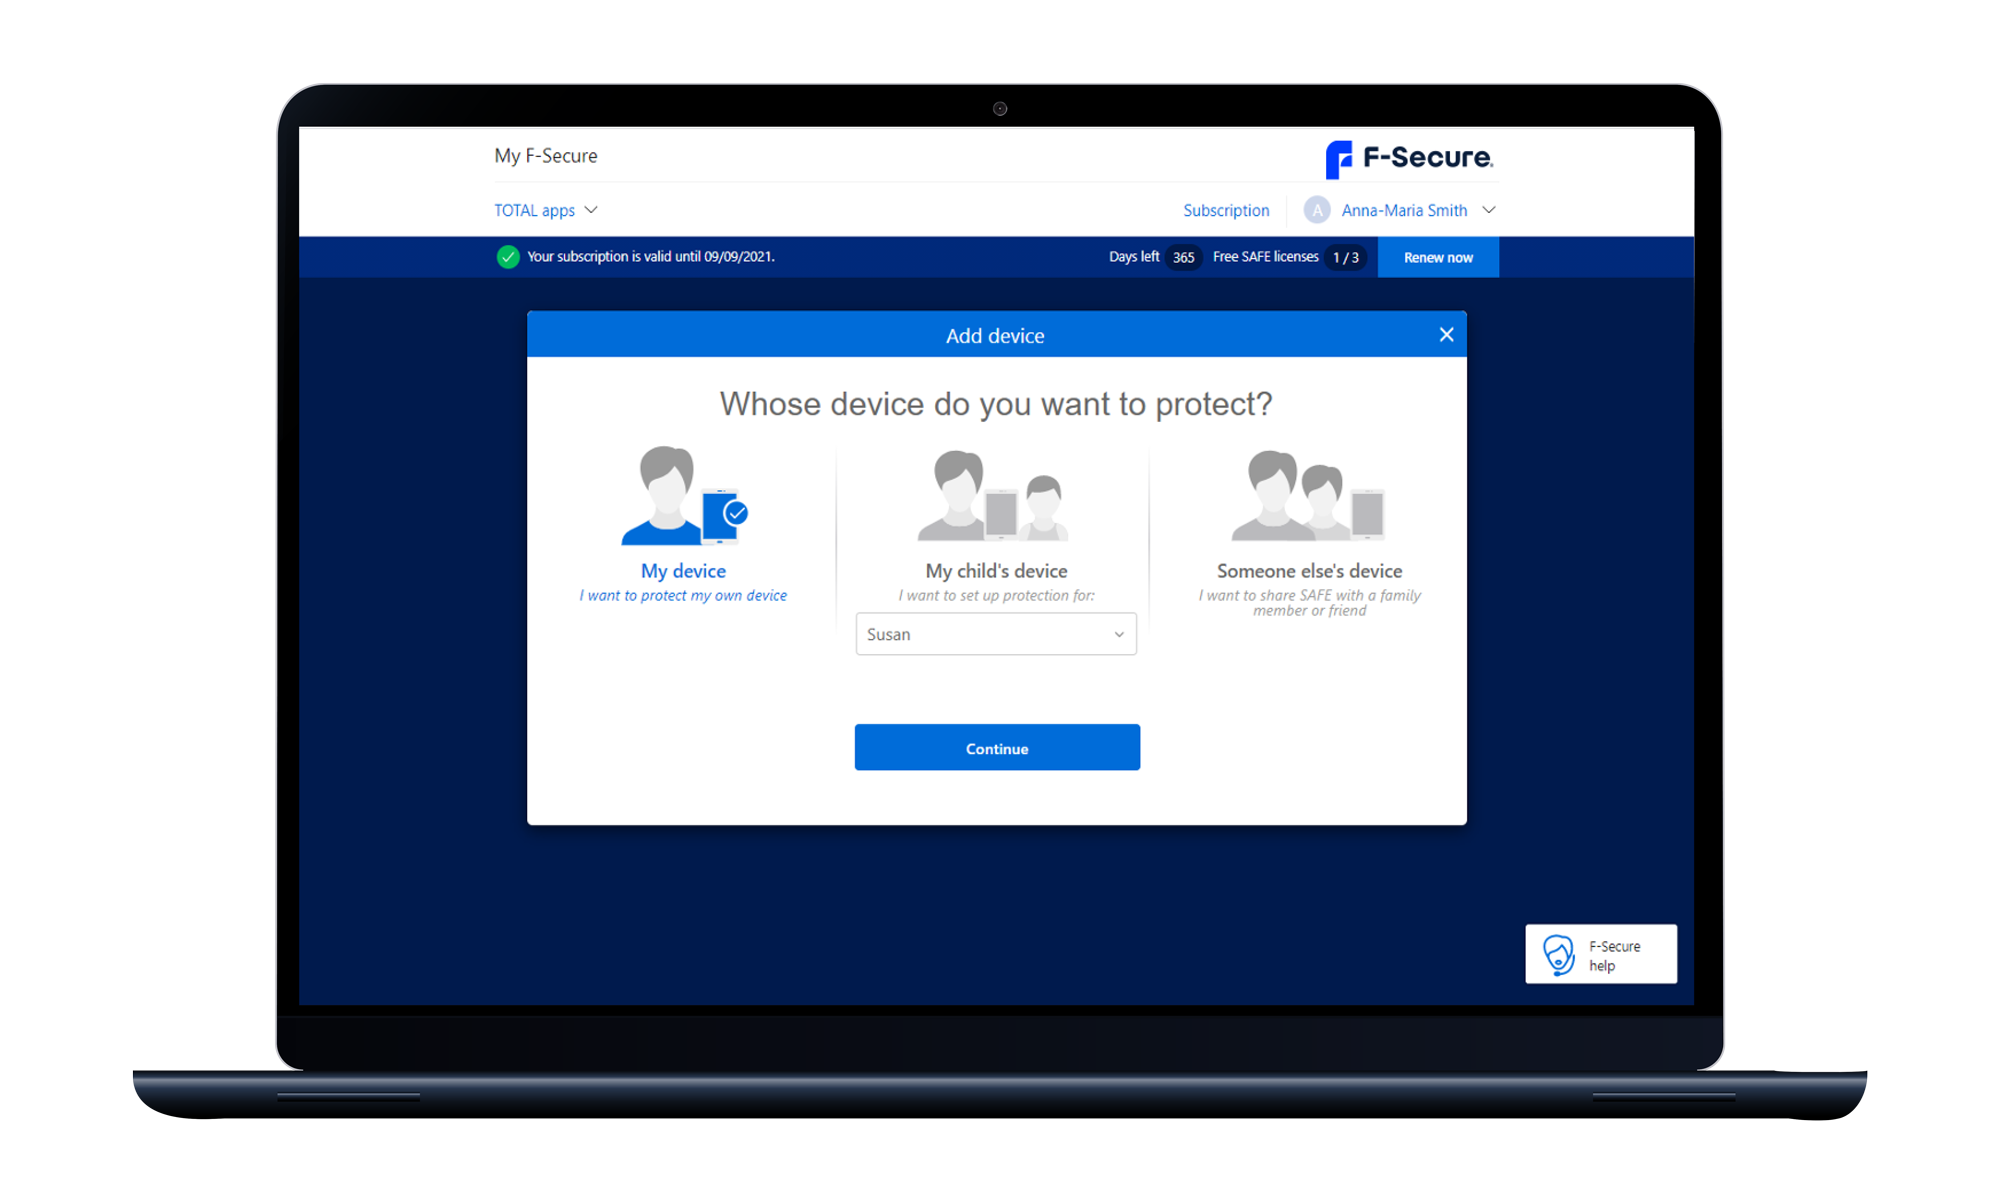This screenshot has height=1203, width=2000.
Task: Open the Susan child selection dropdown
Action: (x=996, y=634)
